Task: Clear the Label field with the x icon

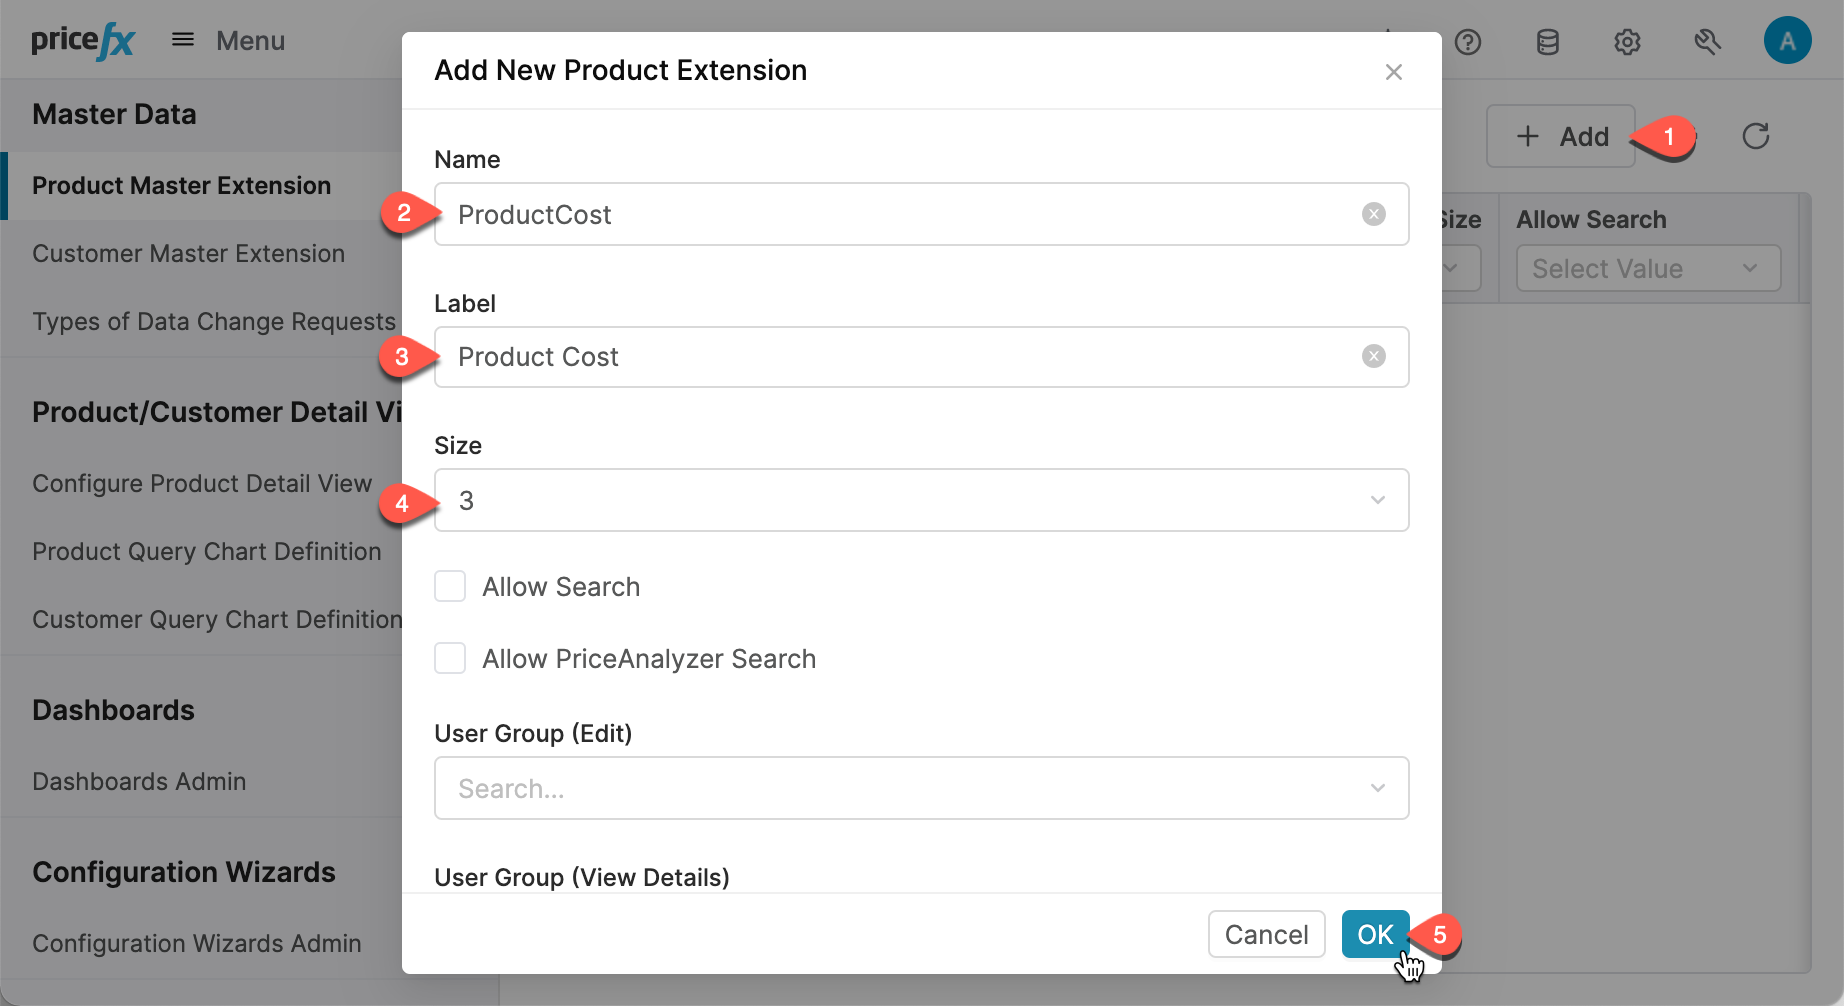Action: [1374, 355]
